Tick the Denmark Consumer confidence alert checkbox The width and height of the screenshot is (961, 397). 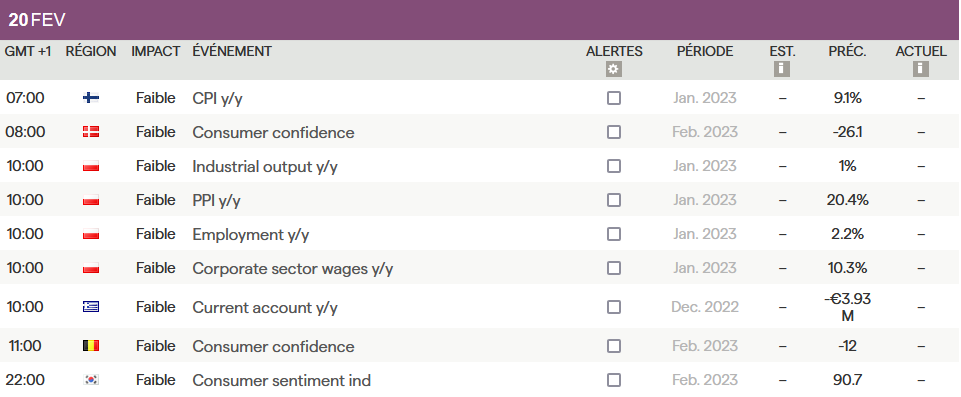613,132
